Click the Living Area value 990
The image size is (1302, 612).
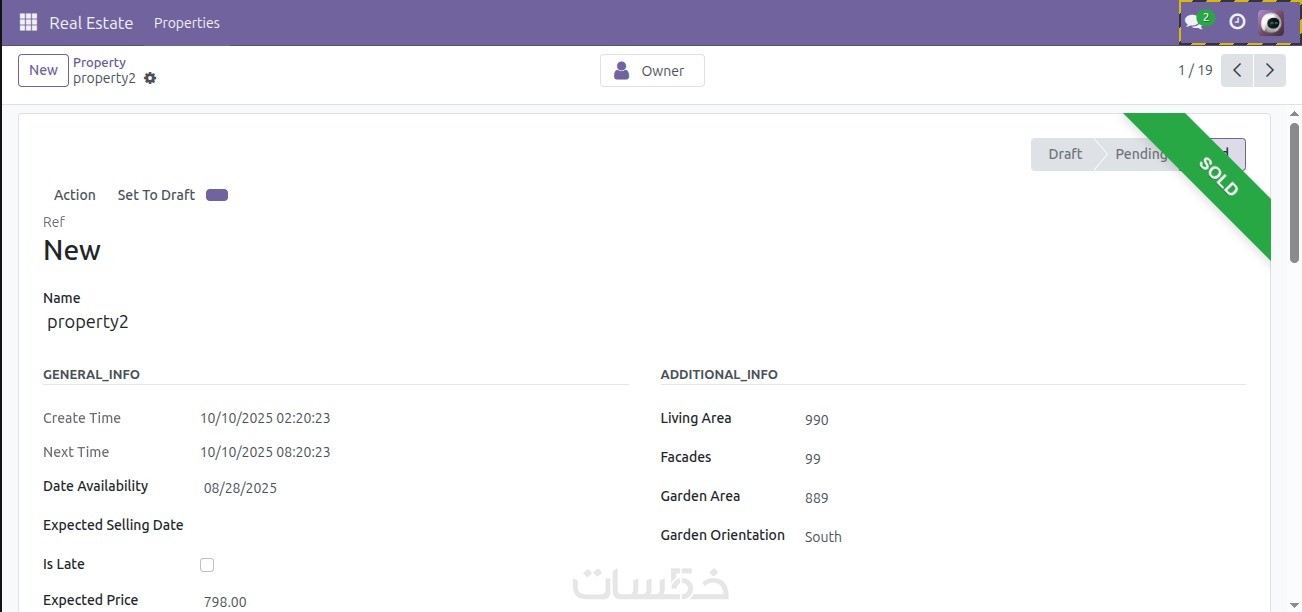[817, 420]
